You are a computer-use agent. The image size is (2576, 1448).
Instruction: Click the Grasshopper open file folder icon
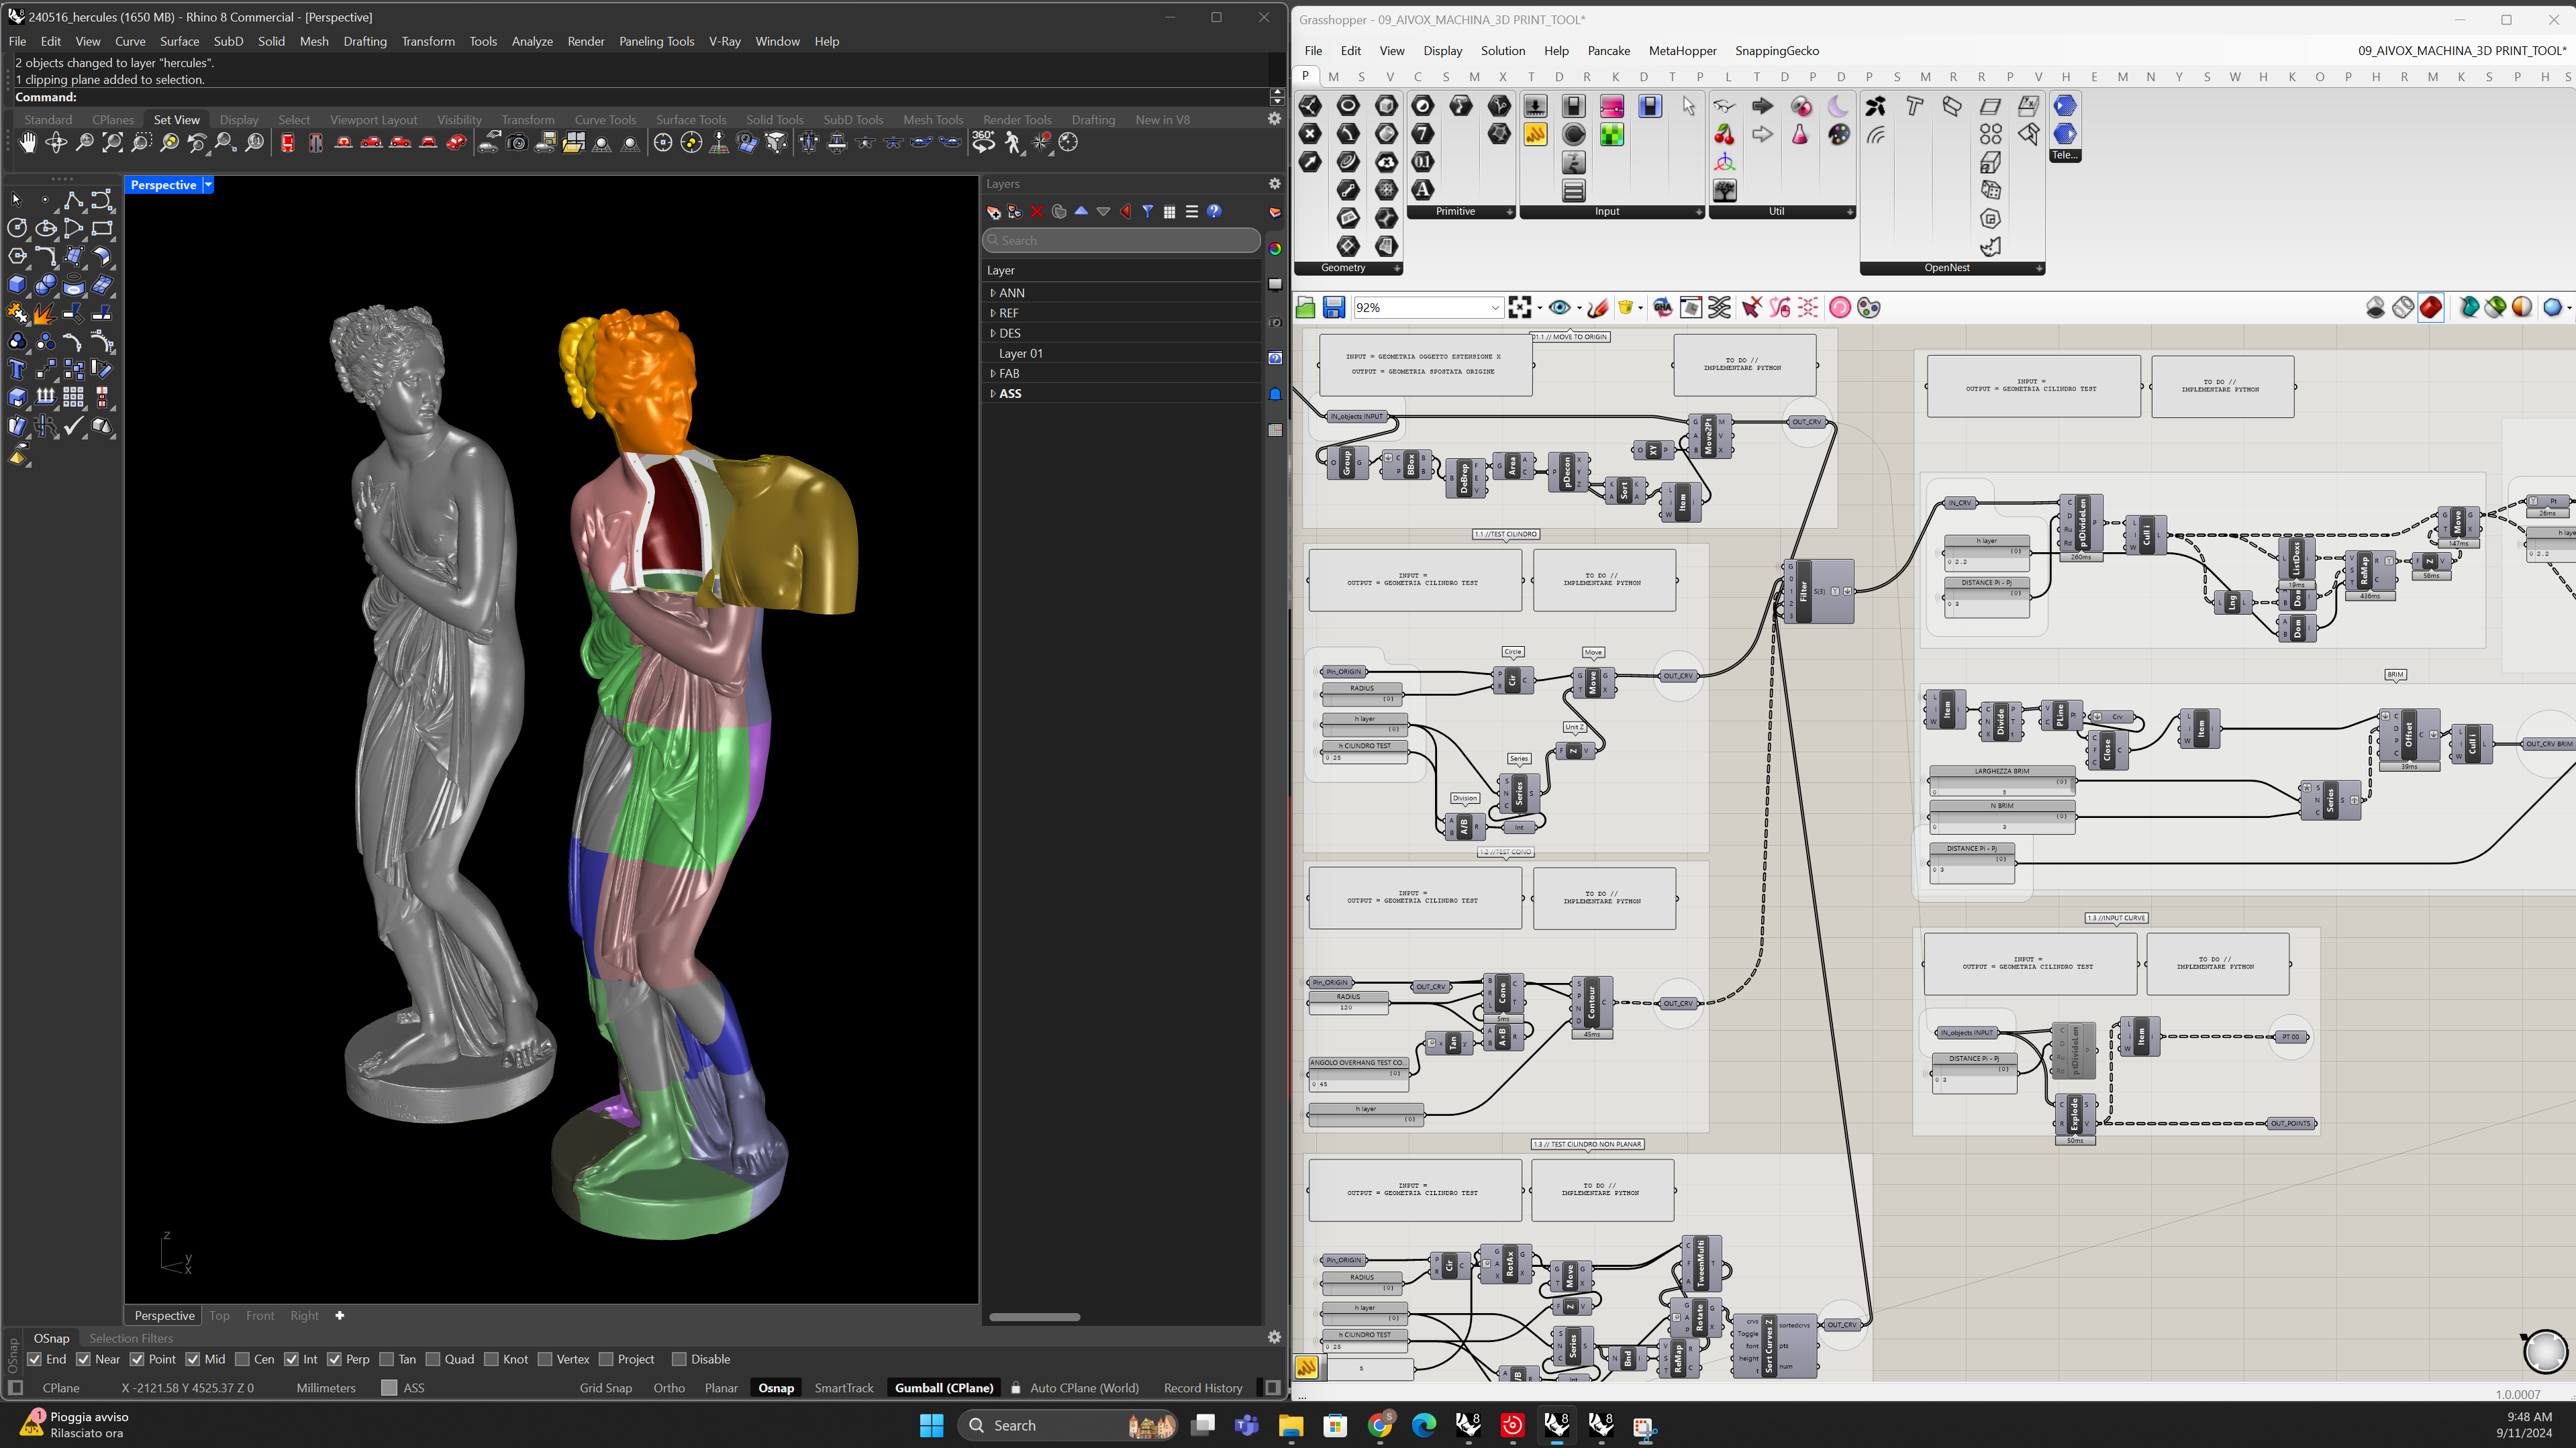point(1305,308)
